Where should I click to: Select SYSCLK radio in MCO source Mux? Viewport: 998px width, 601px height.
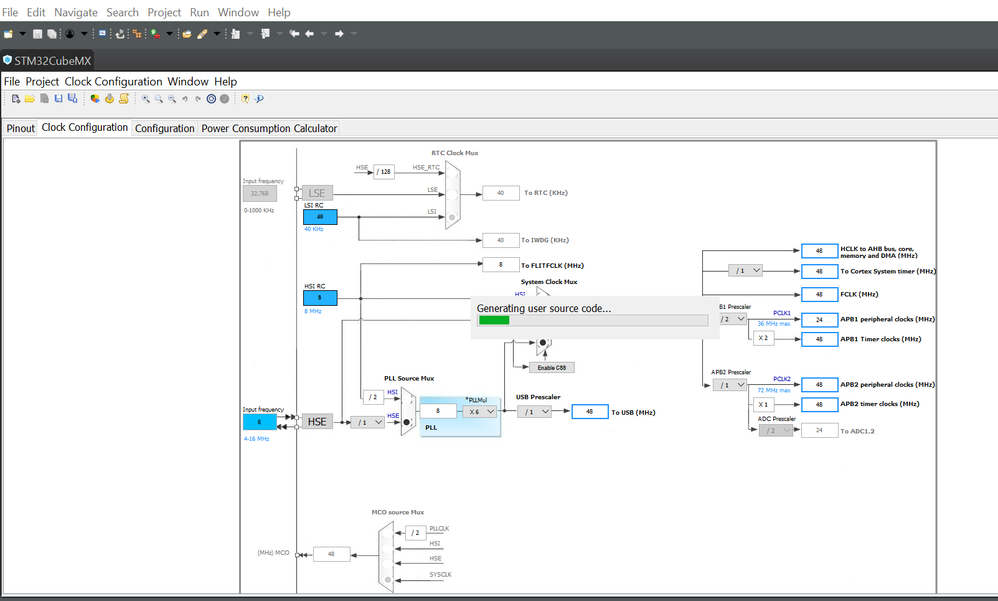(x=388, y=580)
